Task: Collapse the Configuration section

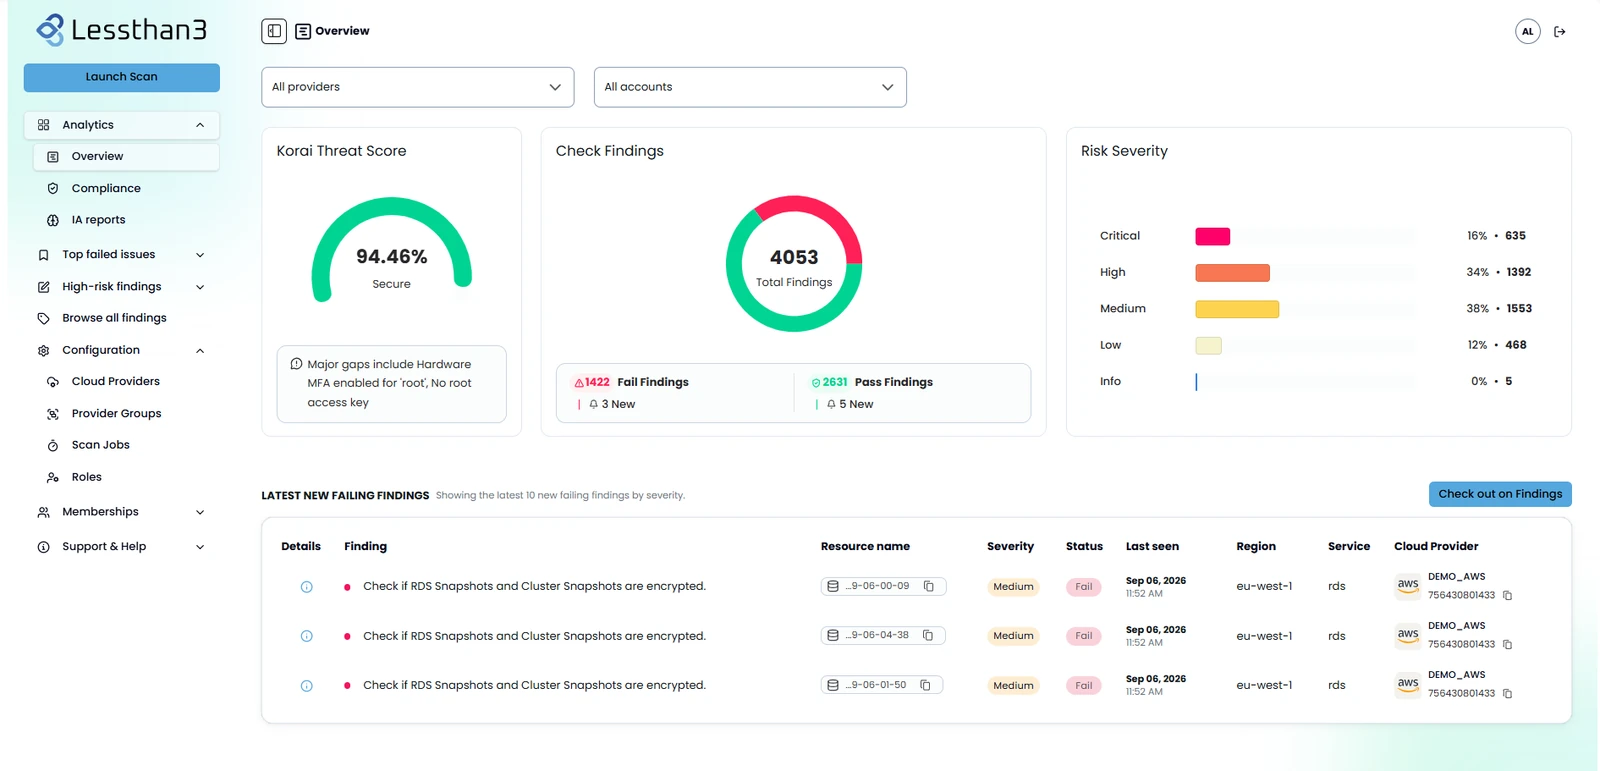Action: point(121,351)
